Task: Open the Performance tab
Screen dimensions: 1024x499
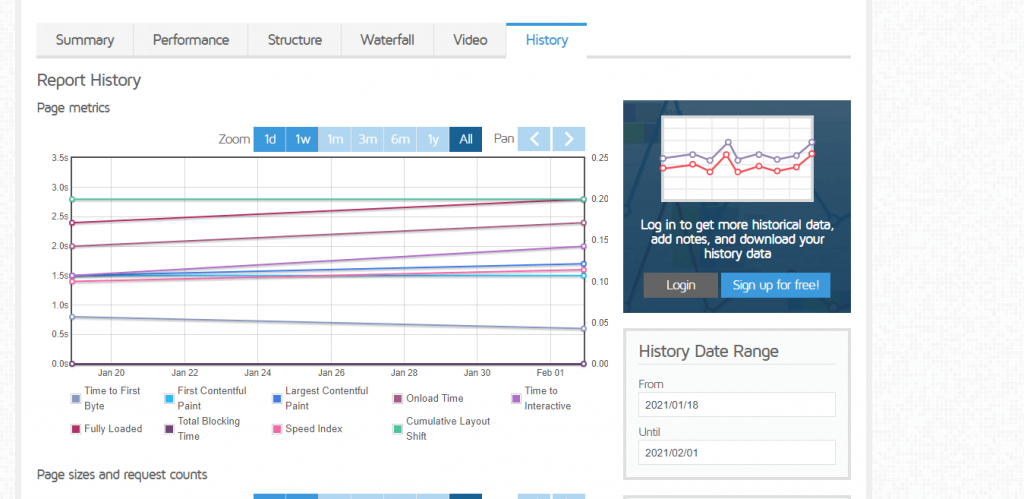Action: tap(191, 40)
